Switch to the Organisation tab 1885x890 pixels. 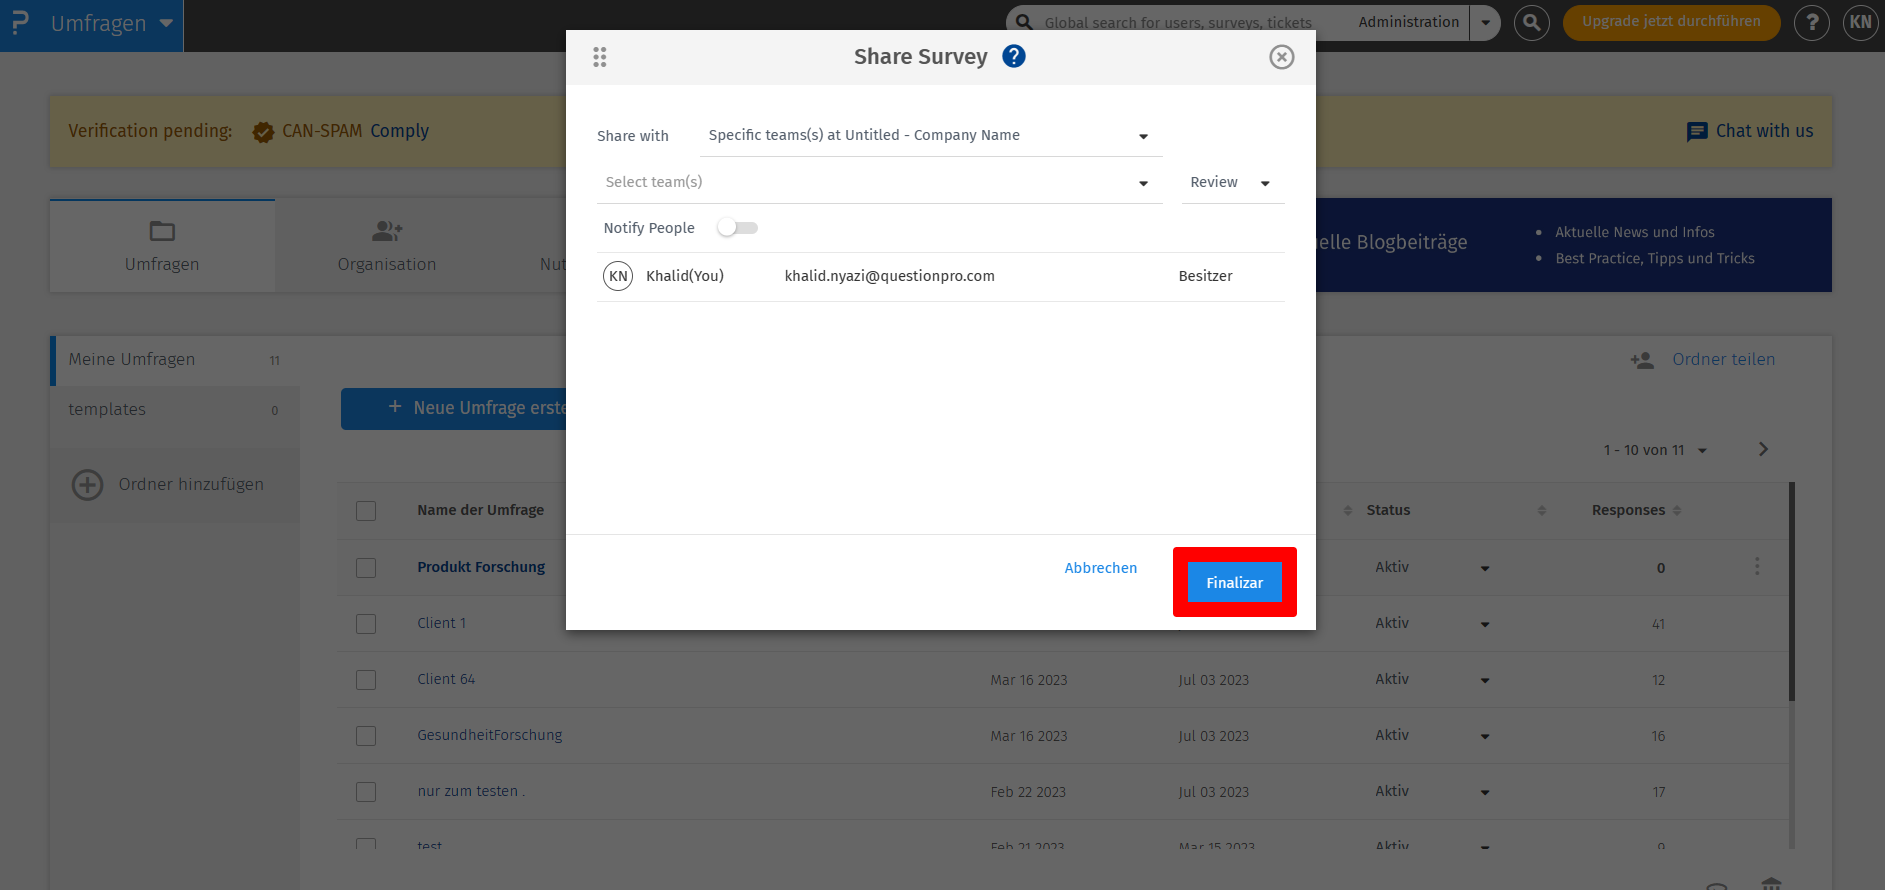[387, 246]
